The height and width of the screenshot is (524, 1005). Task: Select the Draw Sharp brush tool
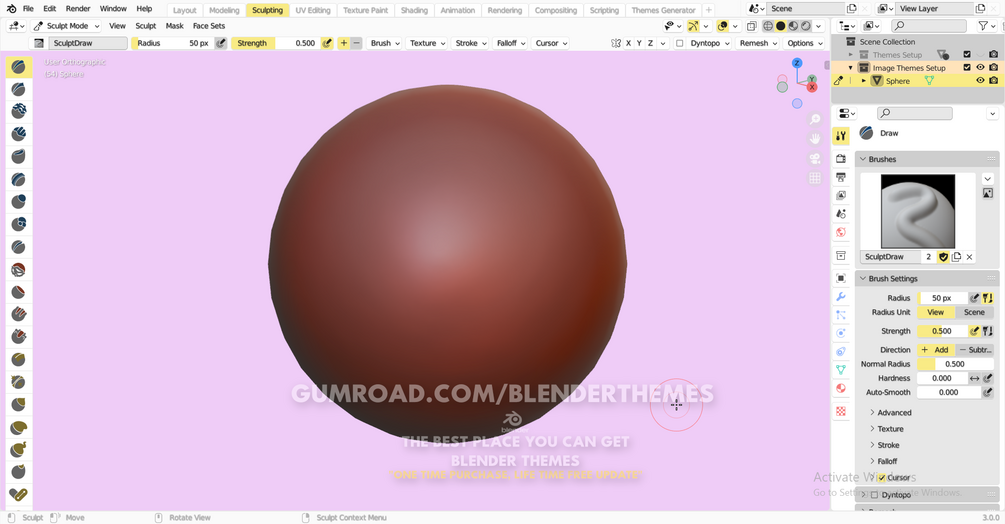tap(19, 90)
